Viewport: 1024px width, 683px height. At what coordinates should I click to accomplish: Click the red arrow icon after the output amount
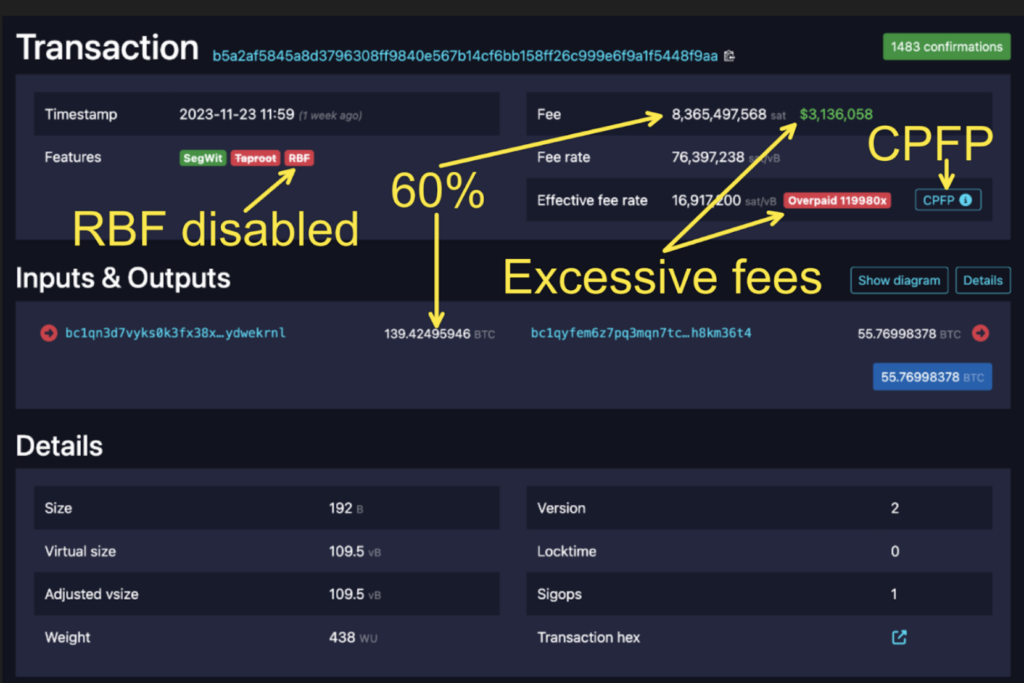click(980, 333)
